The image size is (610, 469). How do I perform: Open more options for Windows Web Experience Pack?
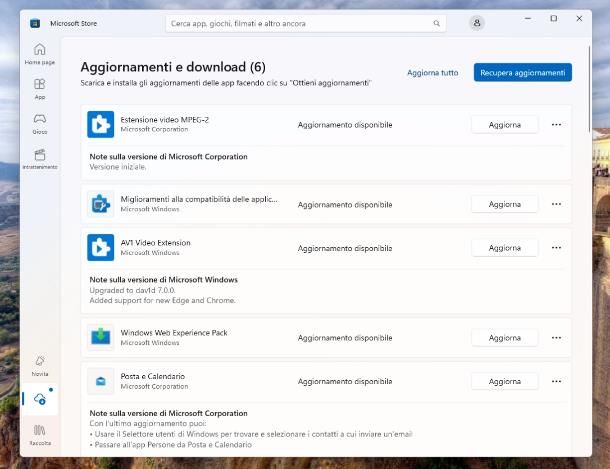pos(556,338)
